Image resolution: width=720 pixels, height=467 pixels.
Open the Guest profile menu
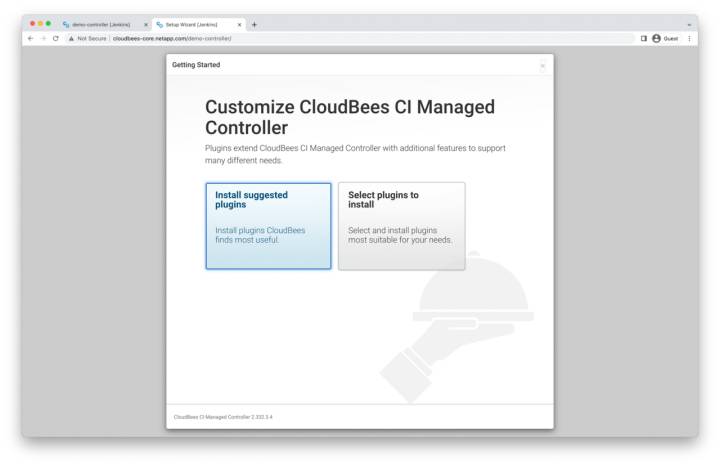665,38
